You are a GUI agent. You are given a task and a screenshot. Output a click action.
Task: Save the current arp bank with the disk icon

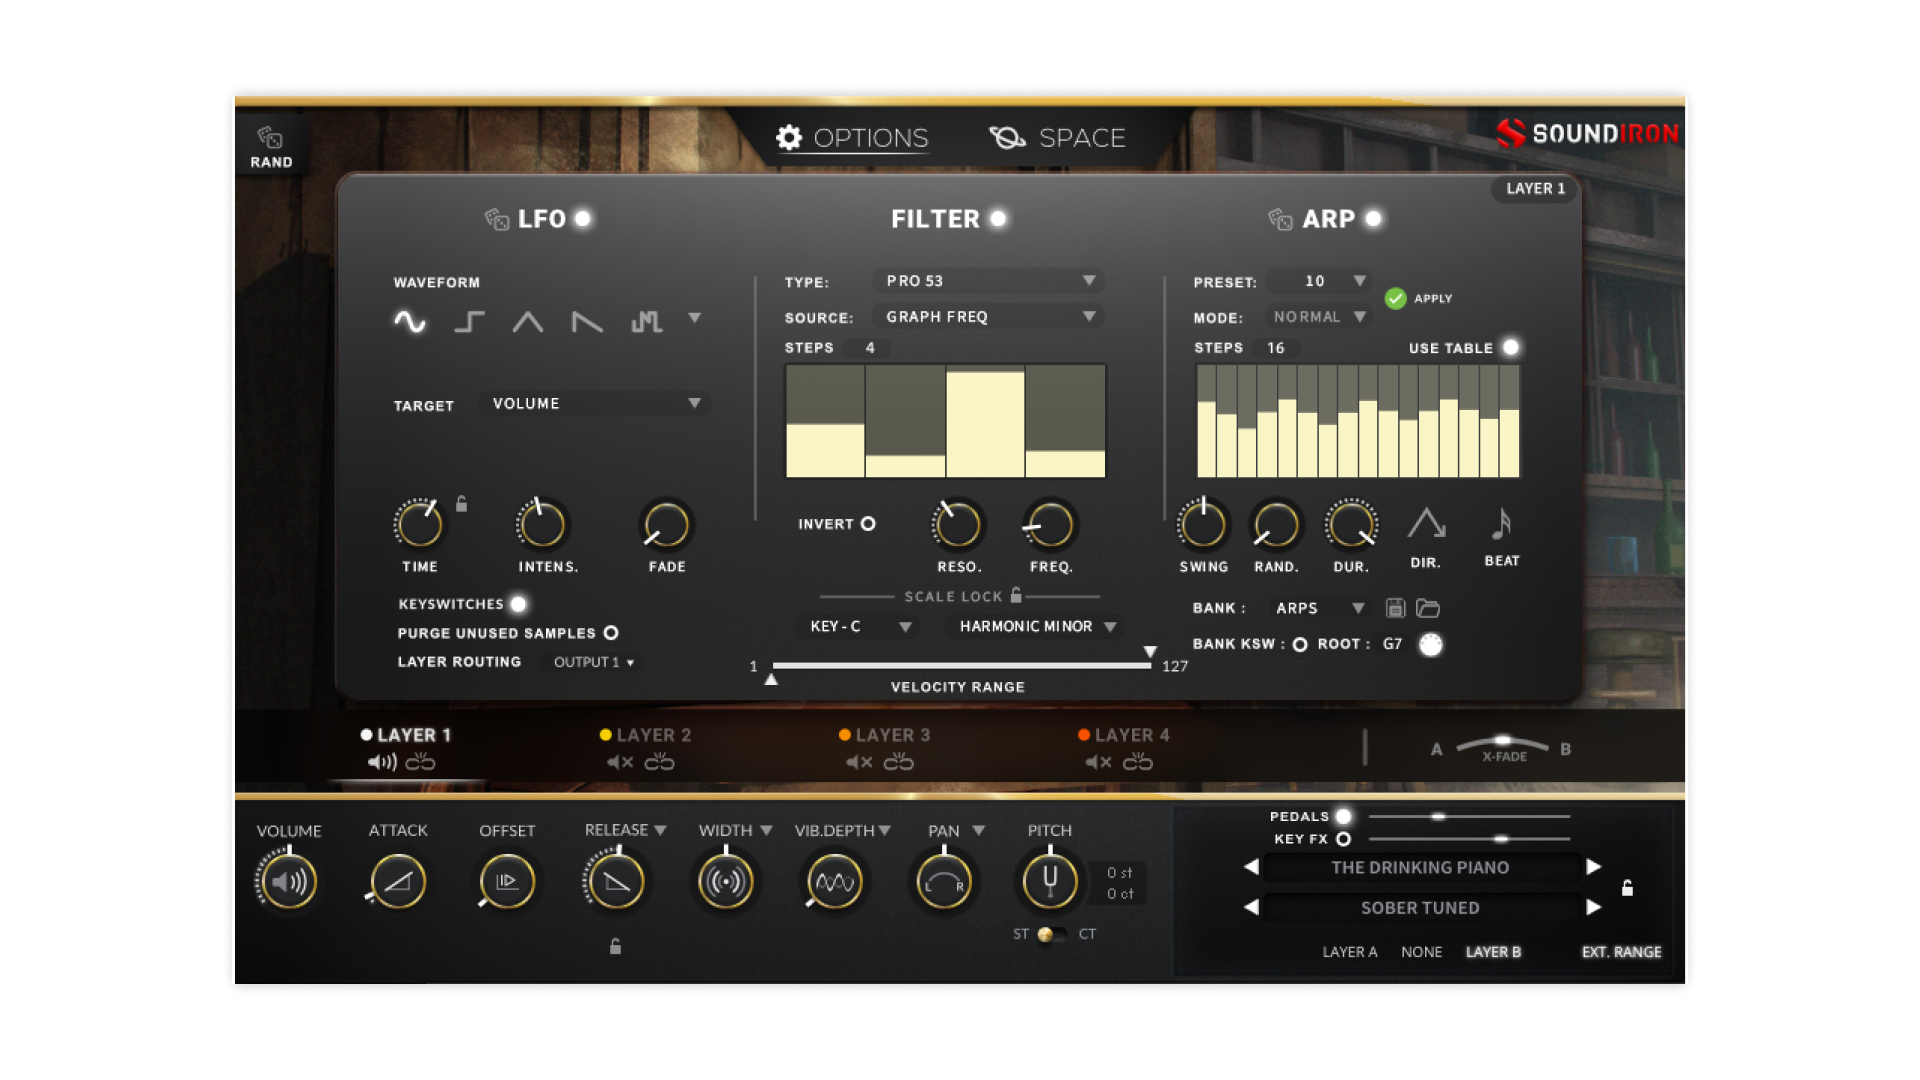click(x=1394, y=607)
